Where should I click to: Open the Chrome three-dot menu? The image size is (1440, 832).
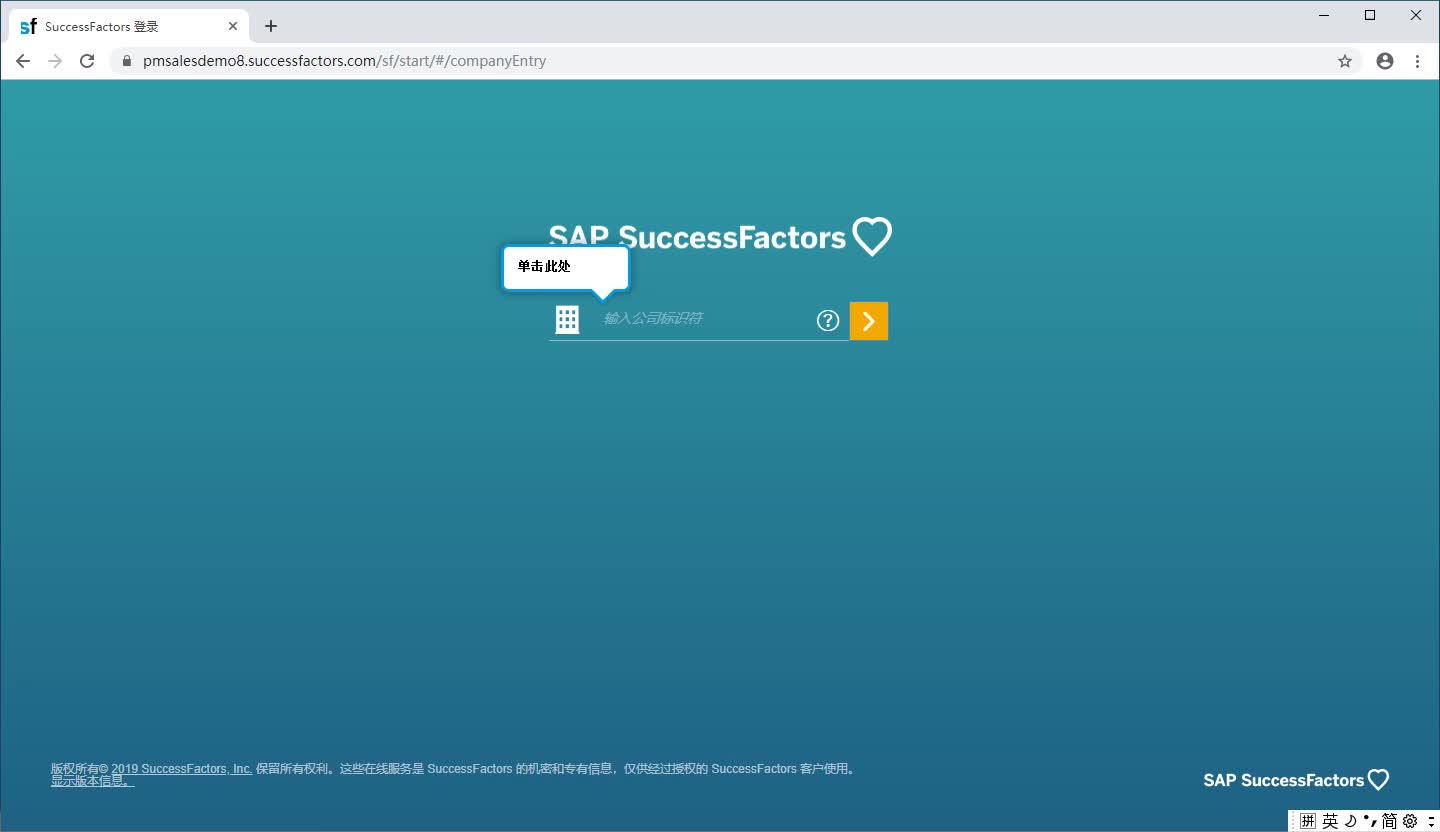point(1417,61)
